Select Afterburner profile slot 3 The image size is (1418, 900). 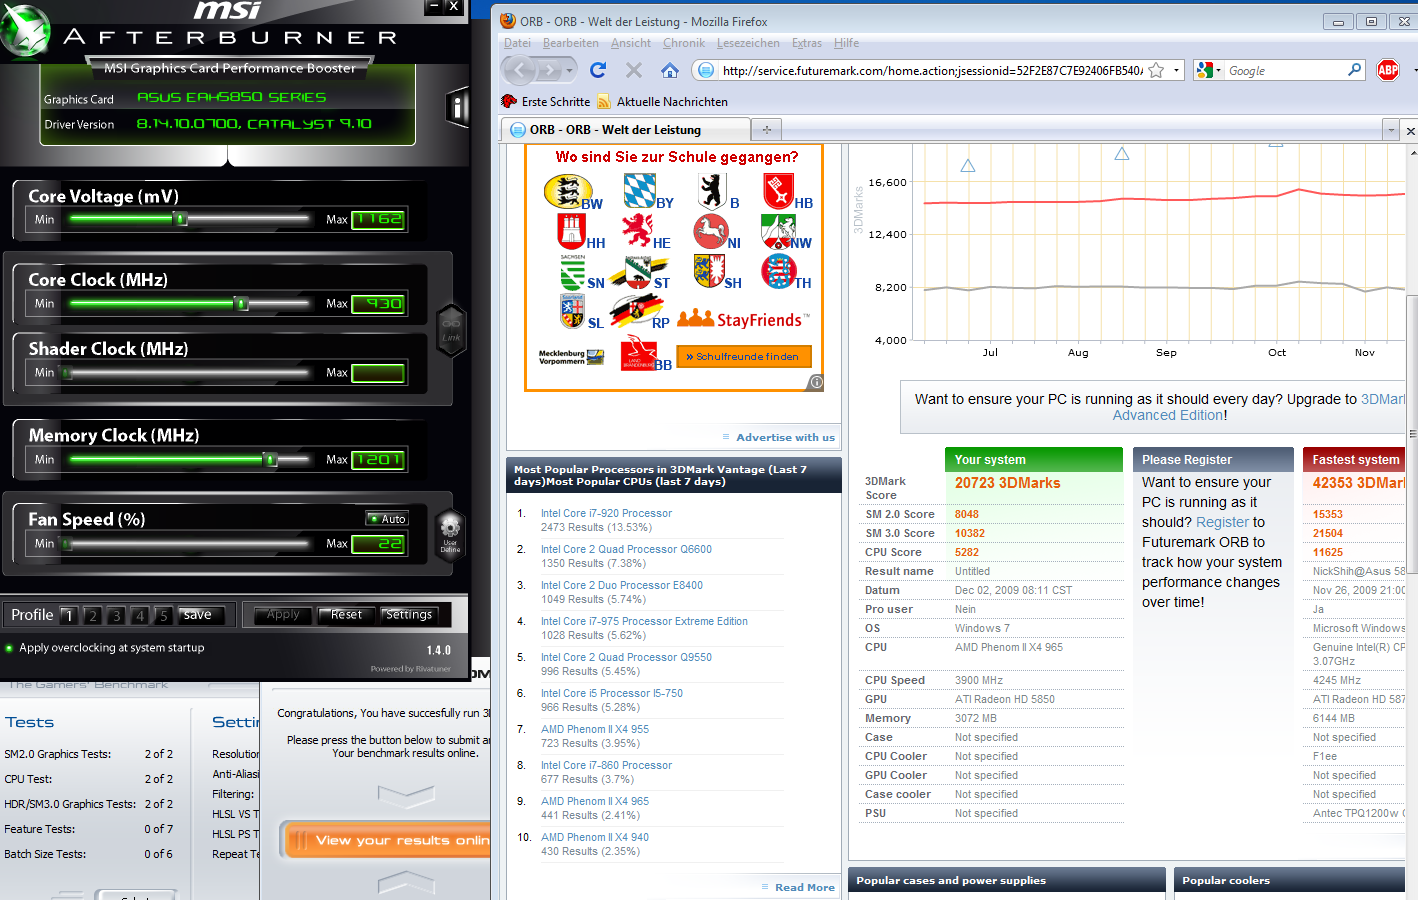(x=116, y=615)
